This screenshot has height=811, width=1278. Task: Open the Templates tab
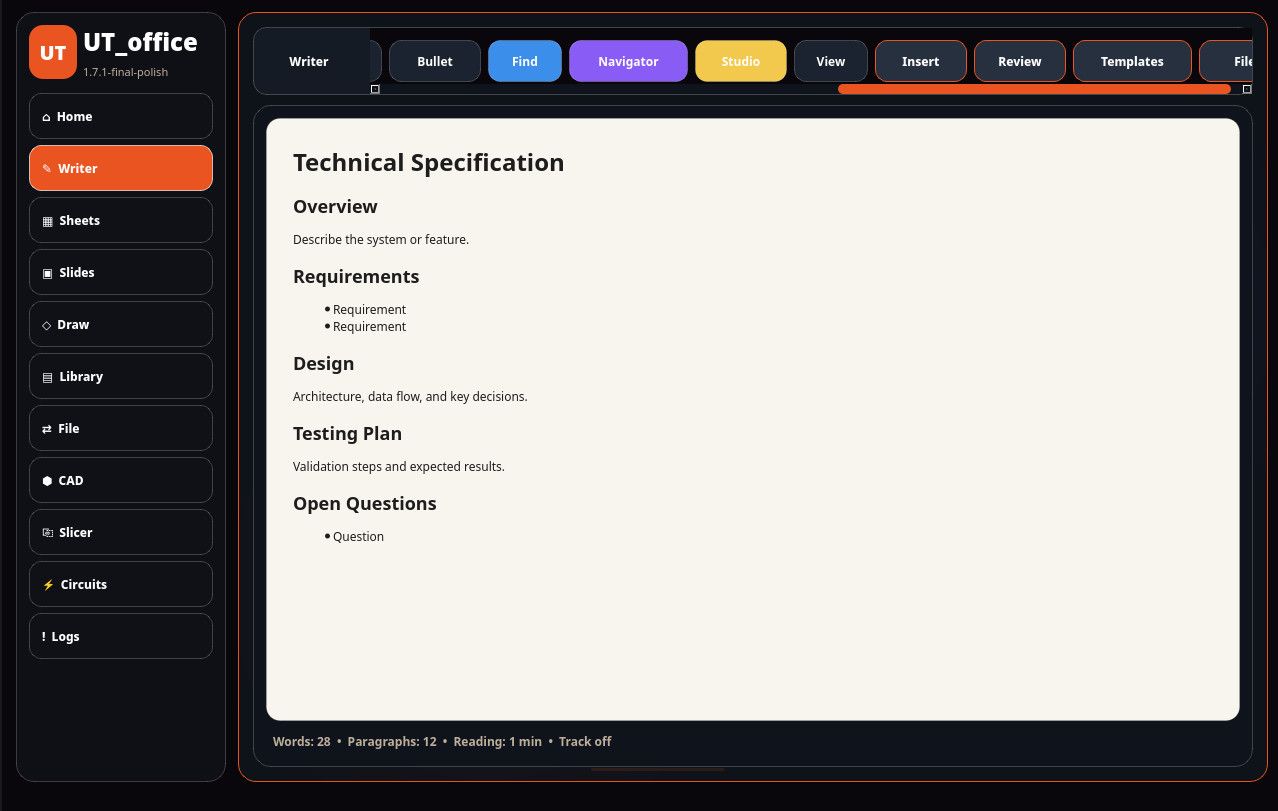click(x=1132, y=61)
